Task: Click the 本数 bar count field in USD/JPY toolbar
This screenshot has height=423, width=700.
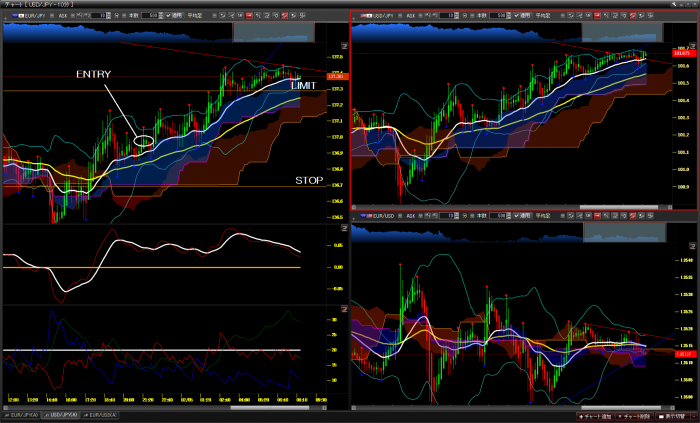Action: tap(497, 15)
